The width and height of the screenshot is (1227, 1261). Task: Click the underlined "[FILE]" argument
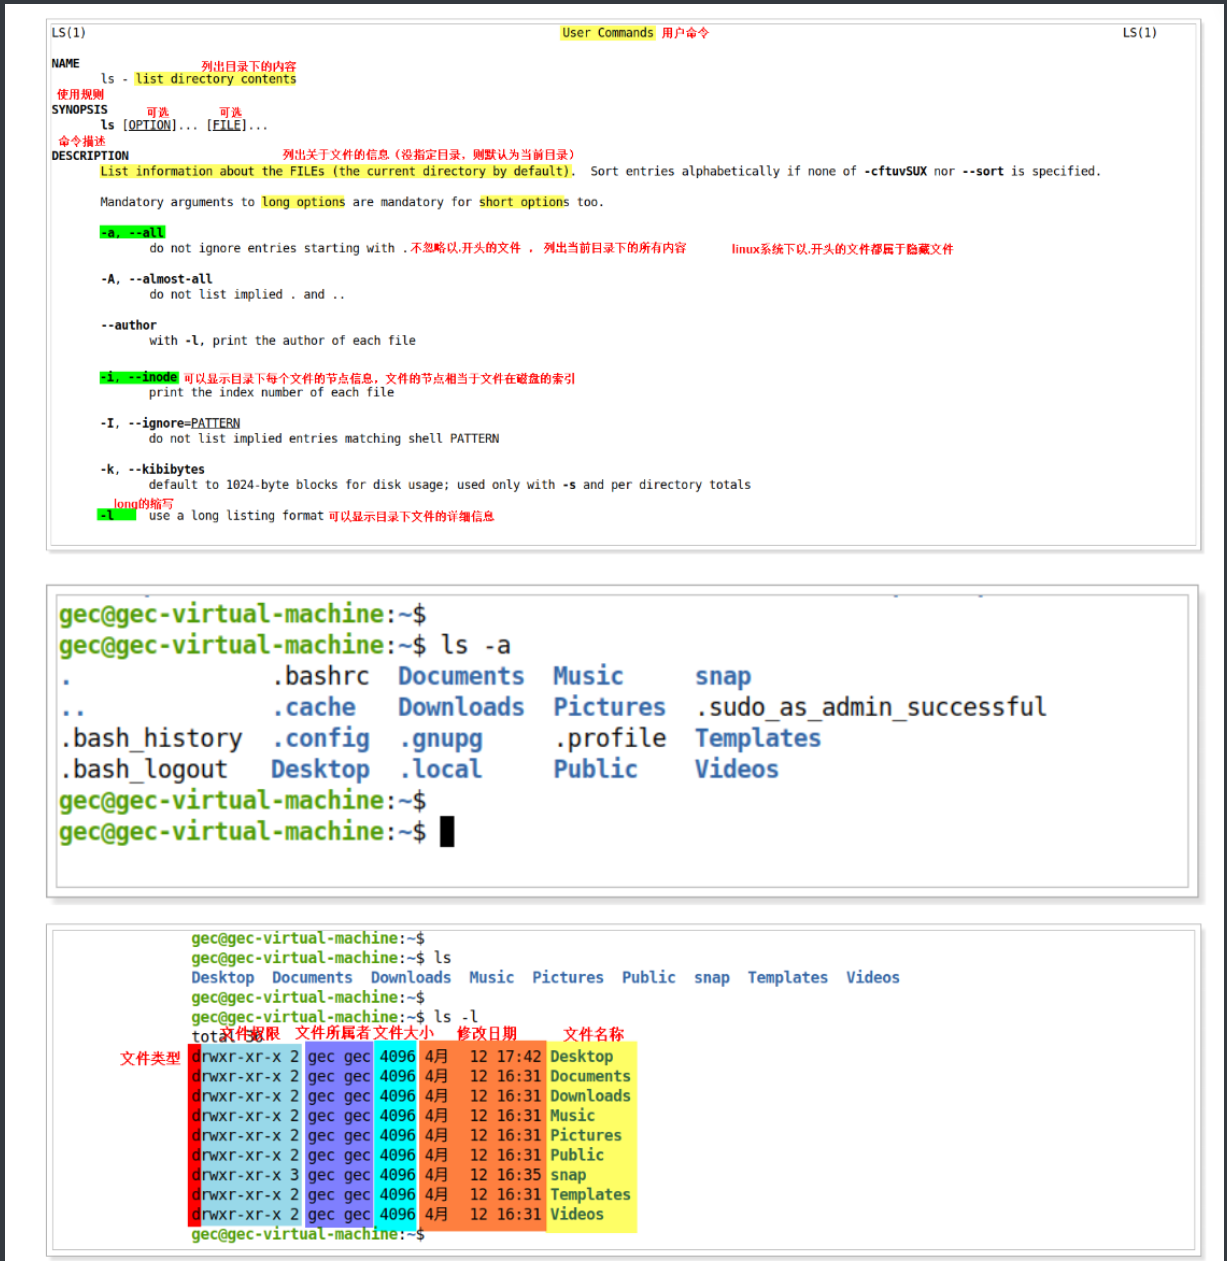click(x=227, y=125)
